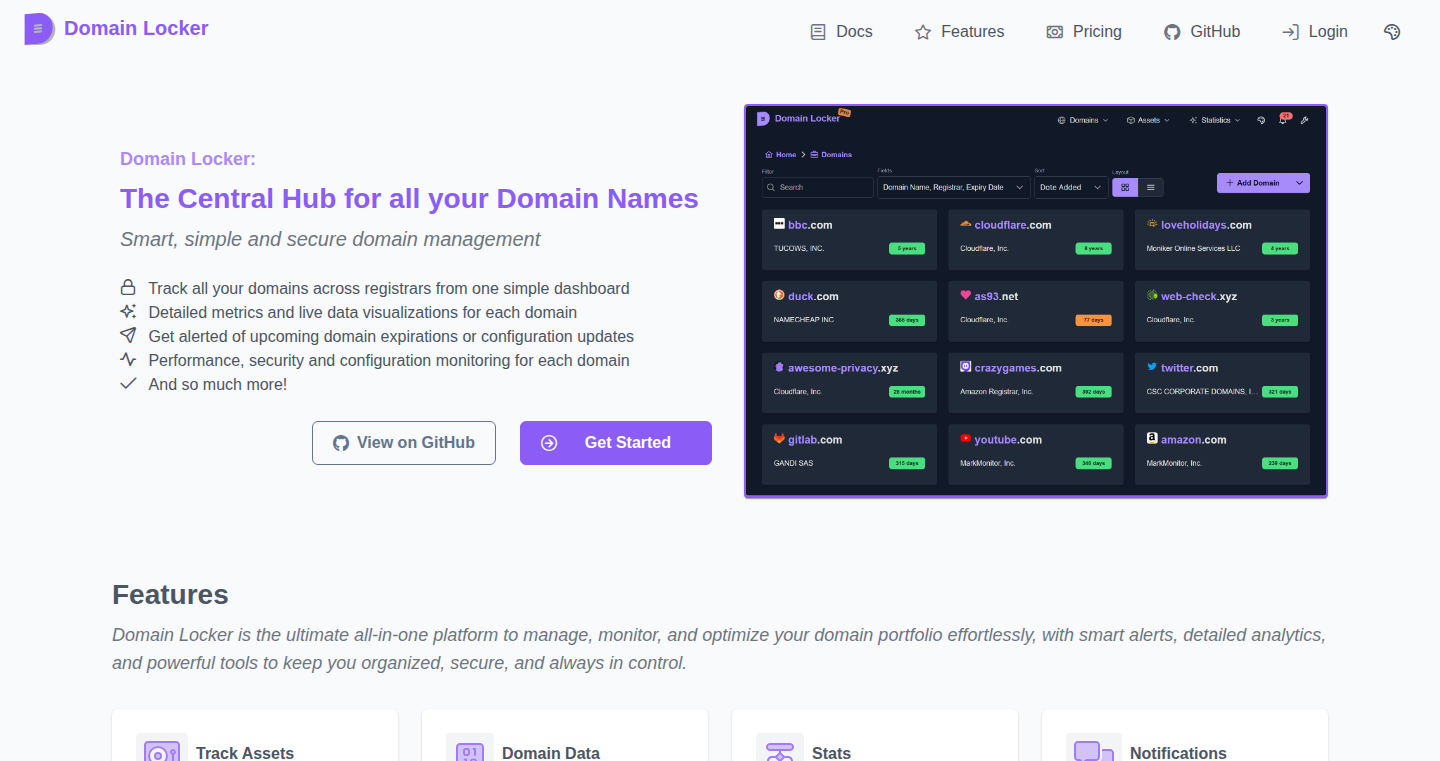Click the Amazon favicon in dashboard preview
1440x761 pixels.
click(x=1152, y=439)
